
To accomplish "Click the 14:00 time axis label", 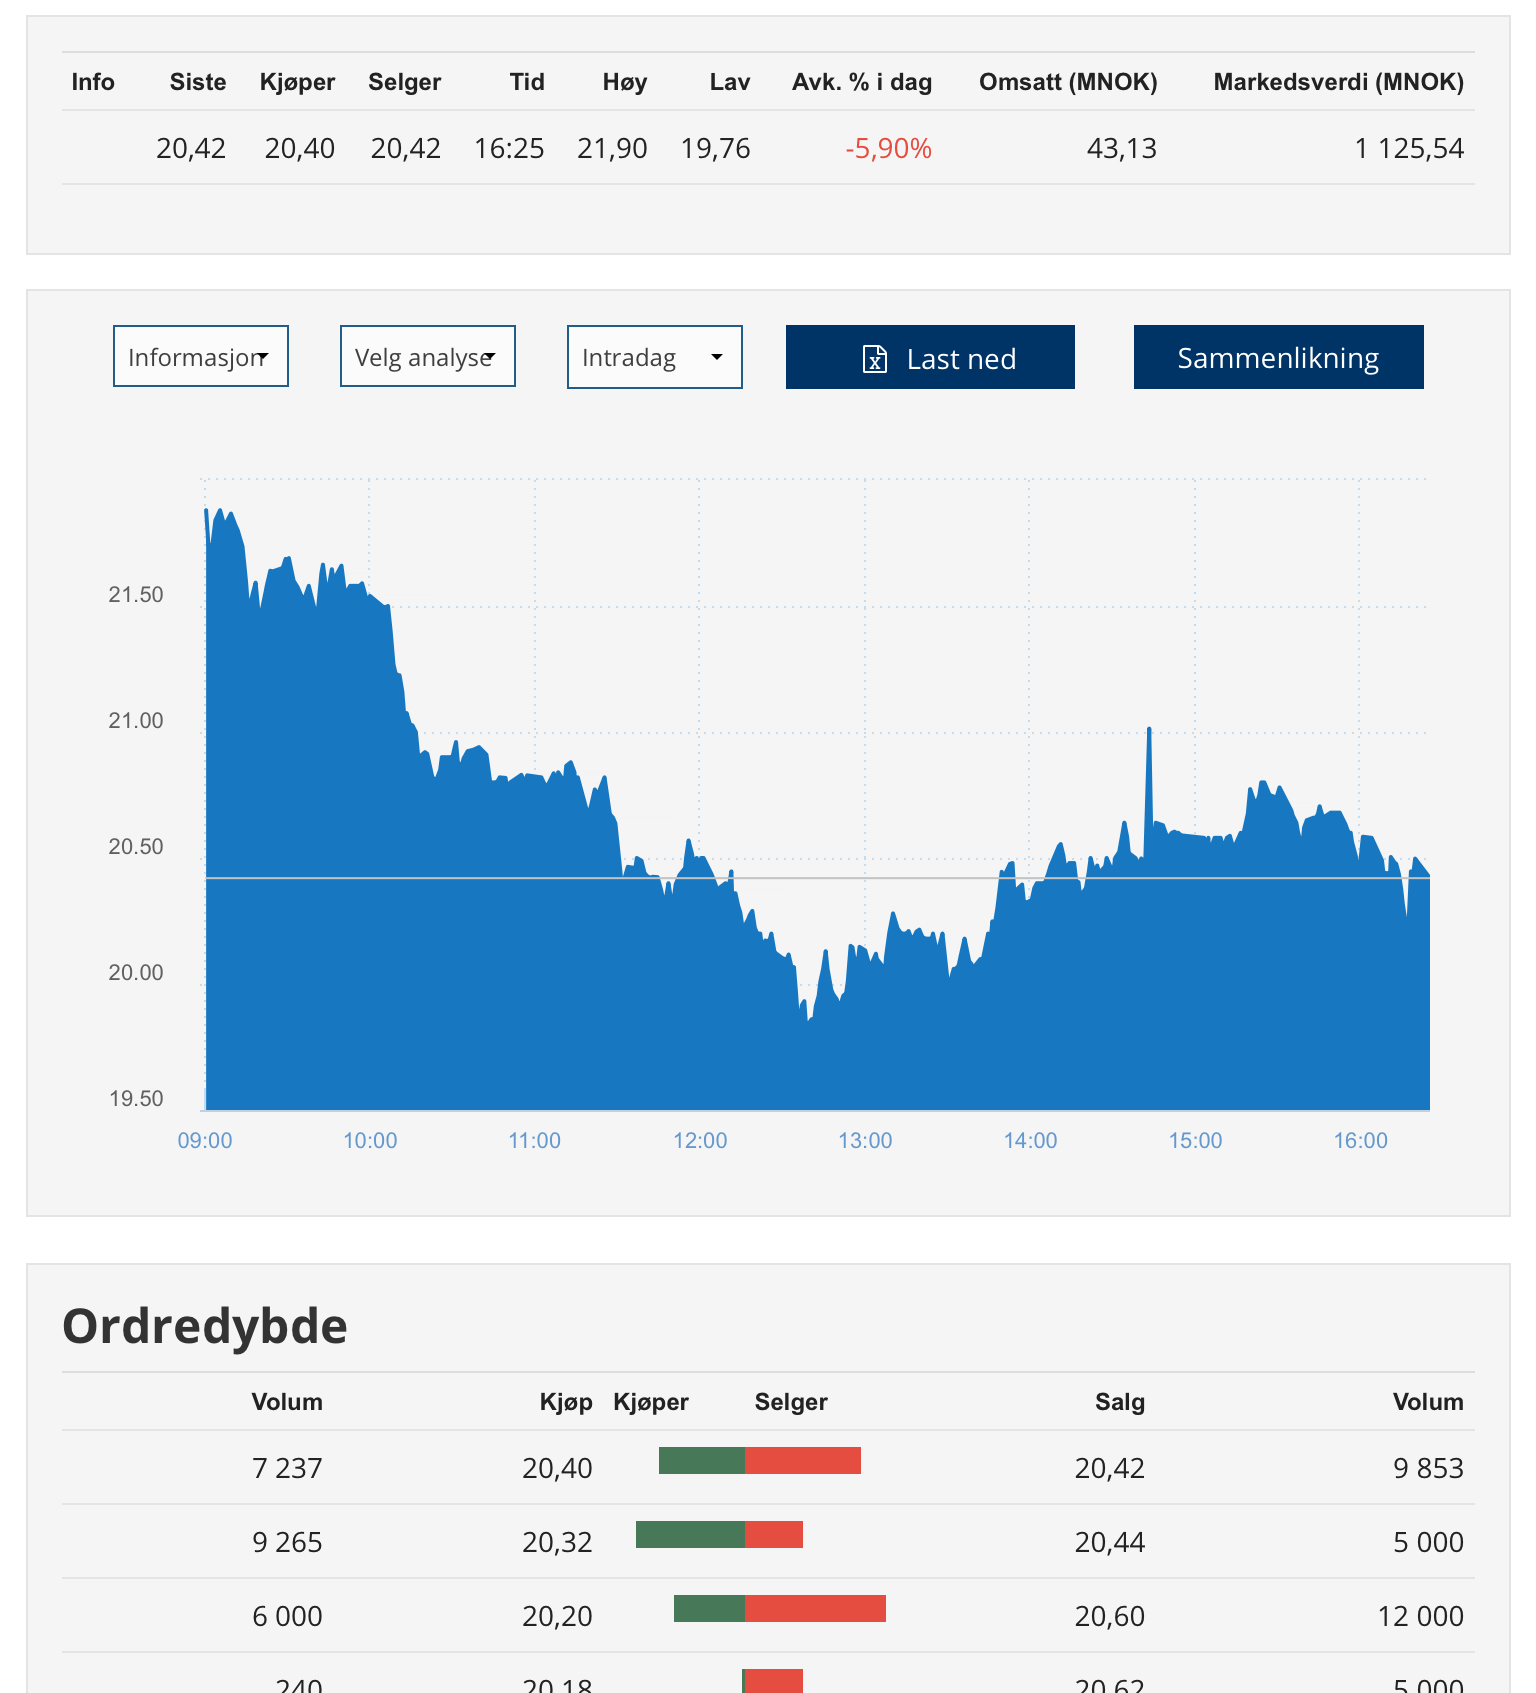I will pyautogui.click(x=1030, y=1140).
